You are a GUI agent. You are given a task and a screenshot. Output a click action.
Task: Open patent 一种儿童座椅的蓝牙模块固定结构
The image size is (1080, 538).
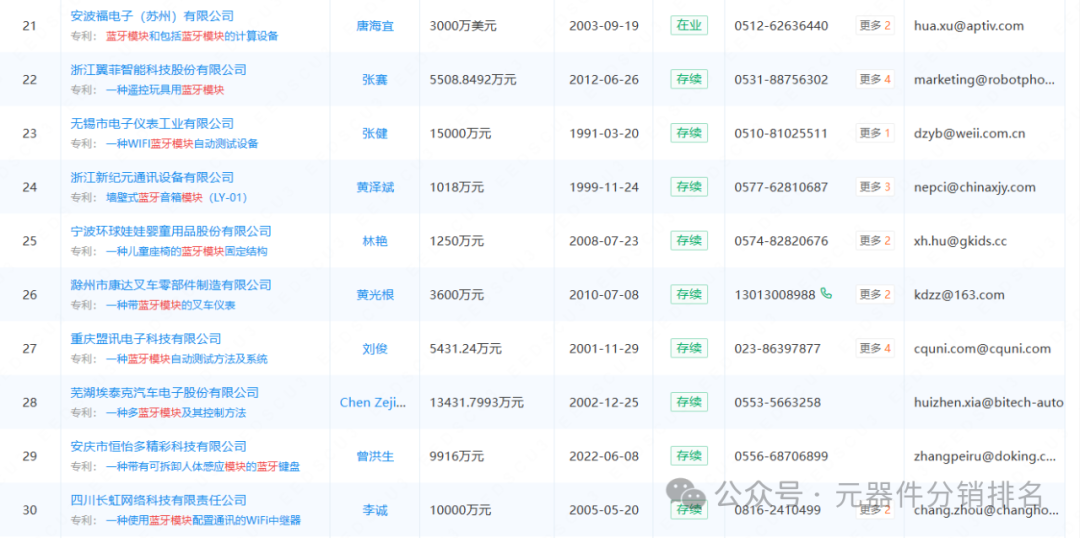[186, 251]
